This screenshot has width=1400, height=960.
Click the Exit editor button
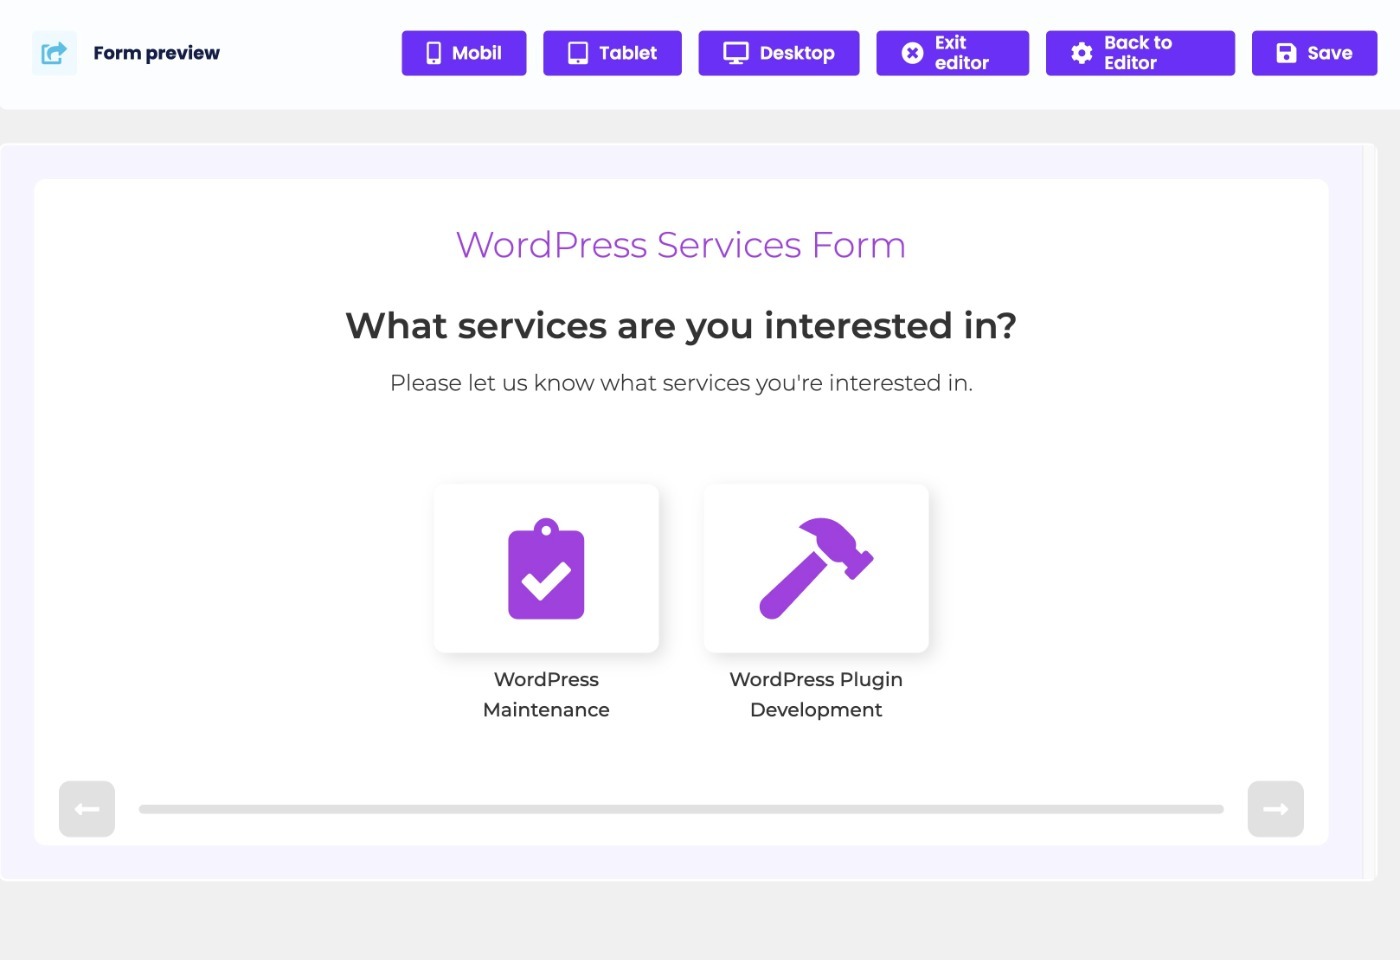click(x=952, y=53)
